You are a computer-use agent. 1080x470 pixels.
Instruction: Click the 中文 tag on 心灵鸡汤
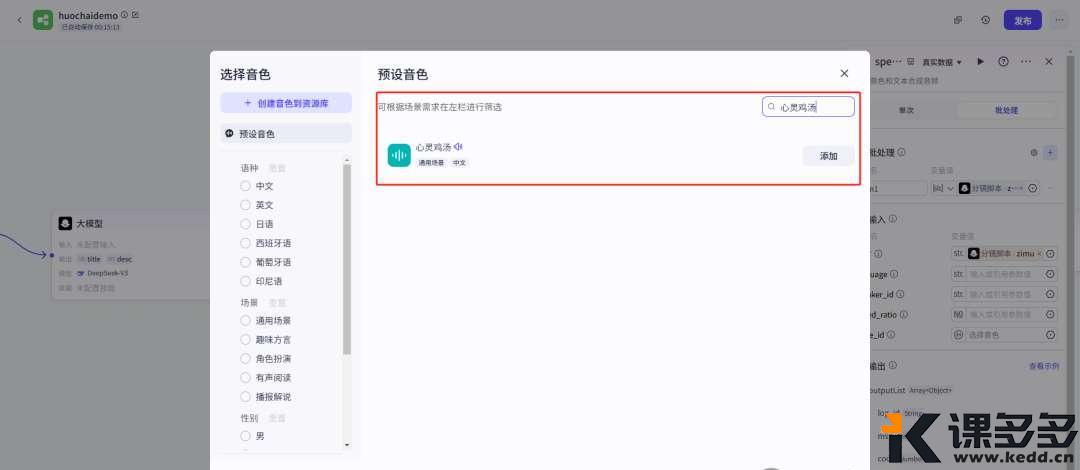click(x=459, y=163)
